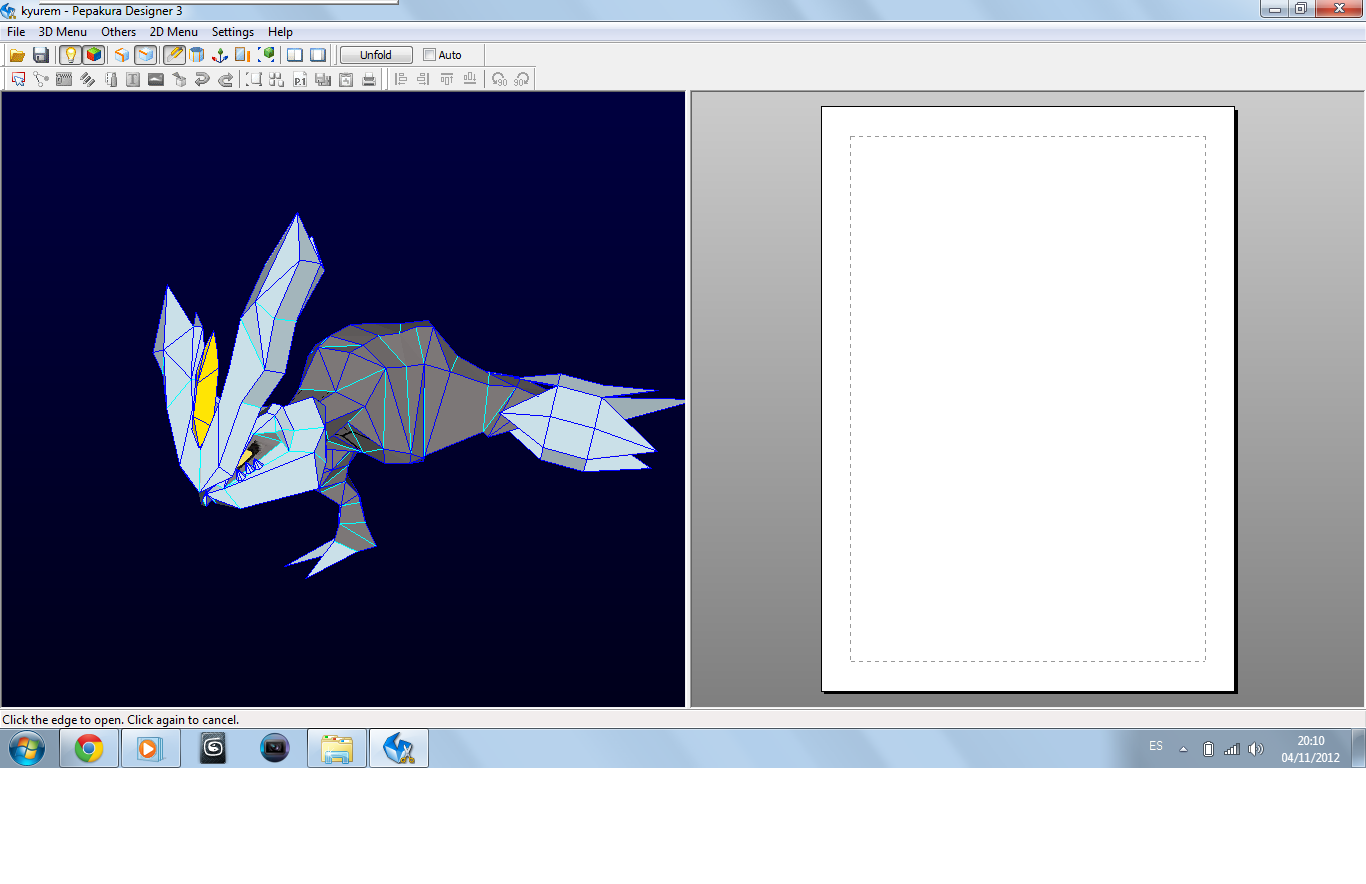Toggle the light bulb lighting button
Image resolution: width=1366 pixels, height=884 pixels.
(70, 55)
